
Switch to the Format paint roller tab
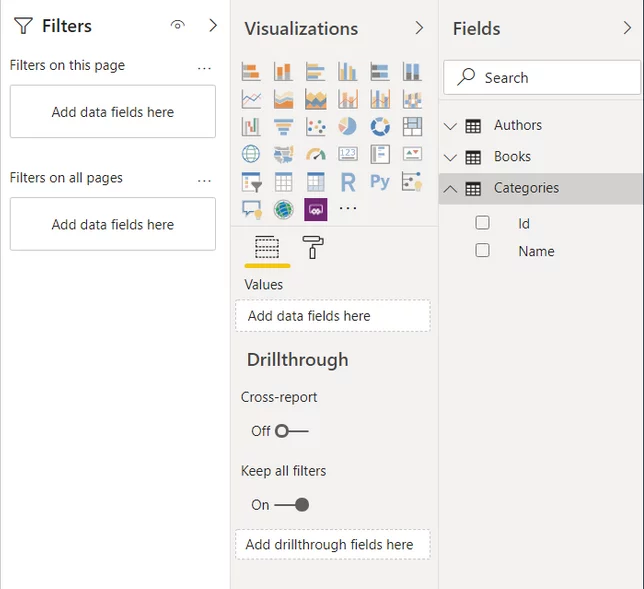coord(313,247)
